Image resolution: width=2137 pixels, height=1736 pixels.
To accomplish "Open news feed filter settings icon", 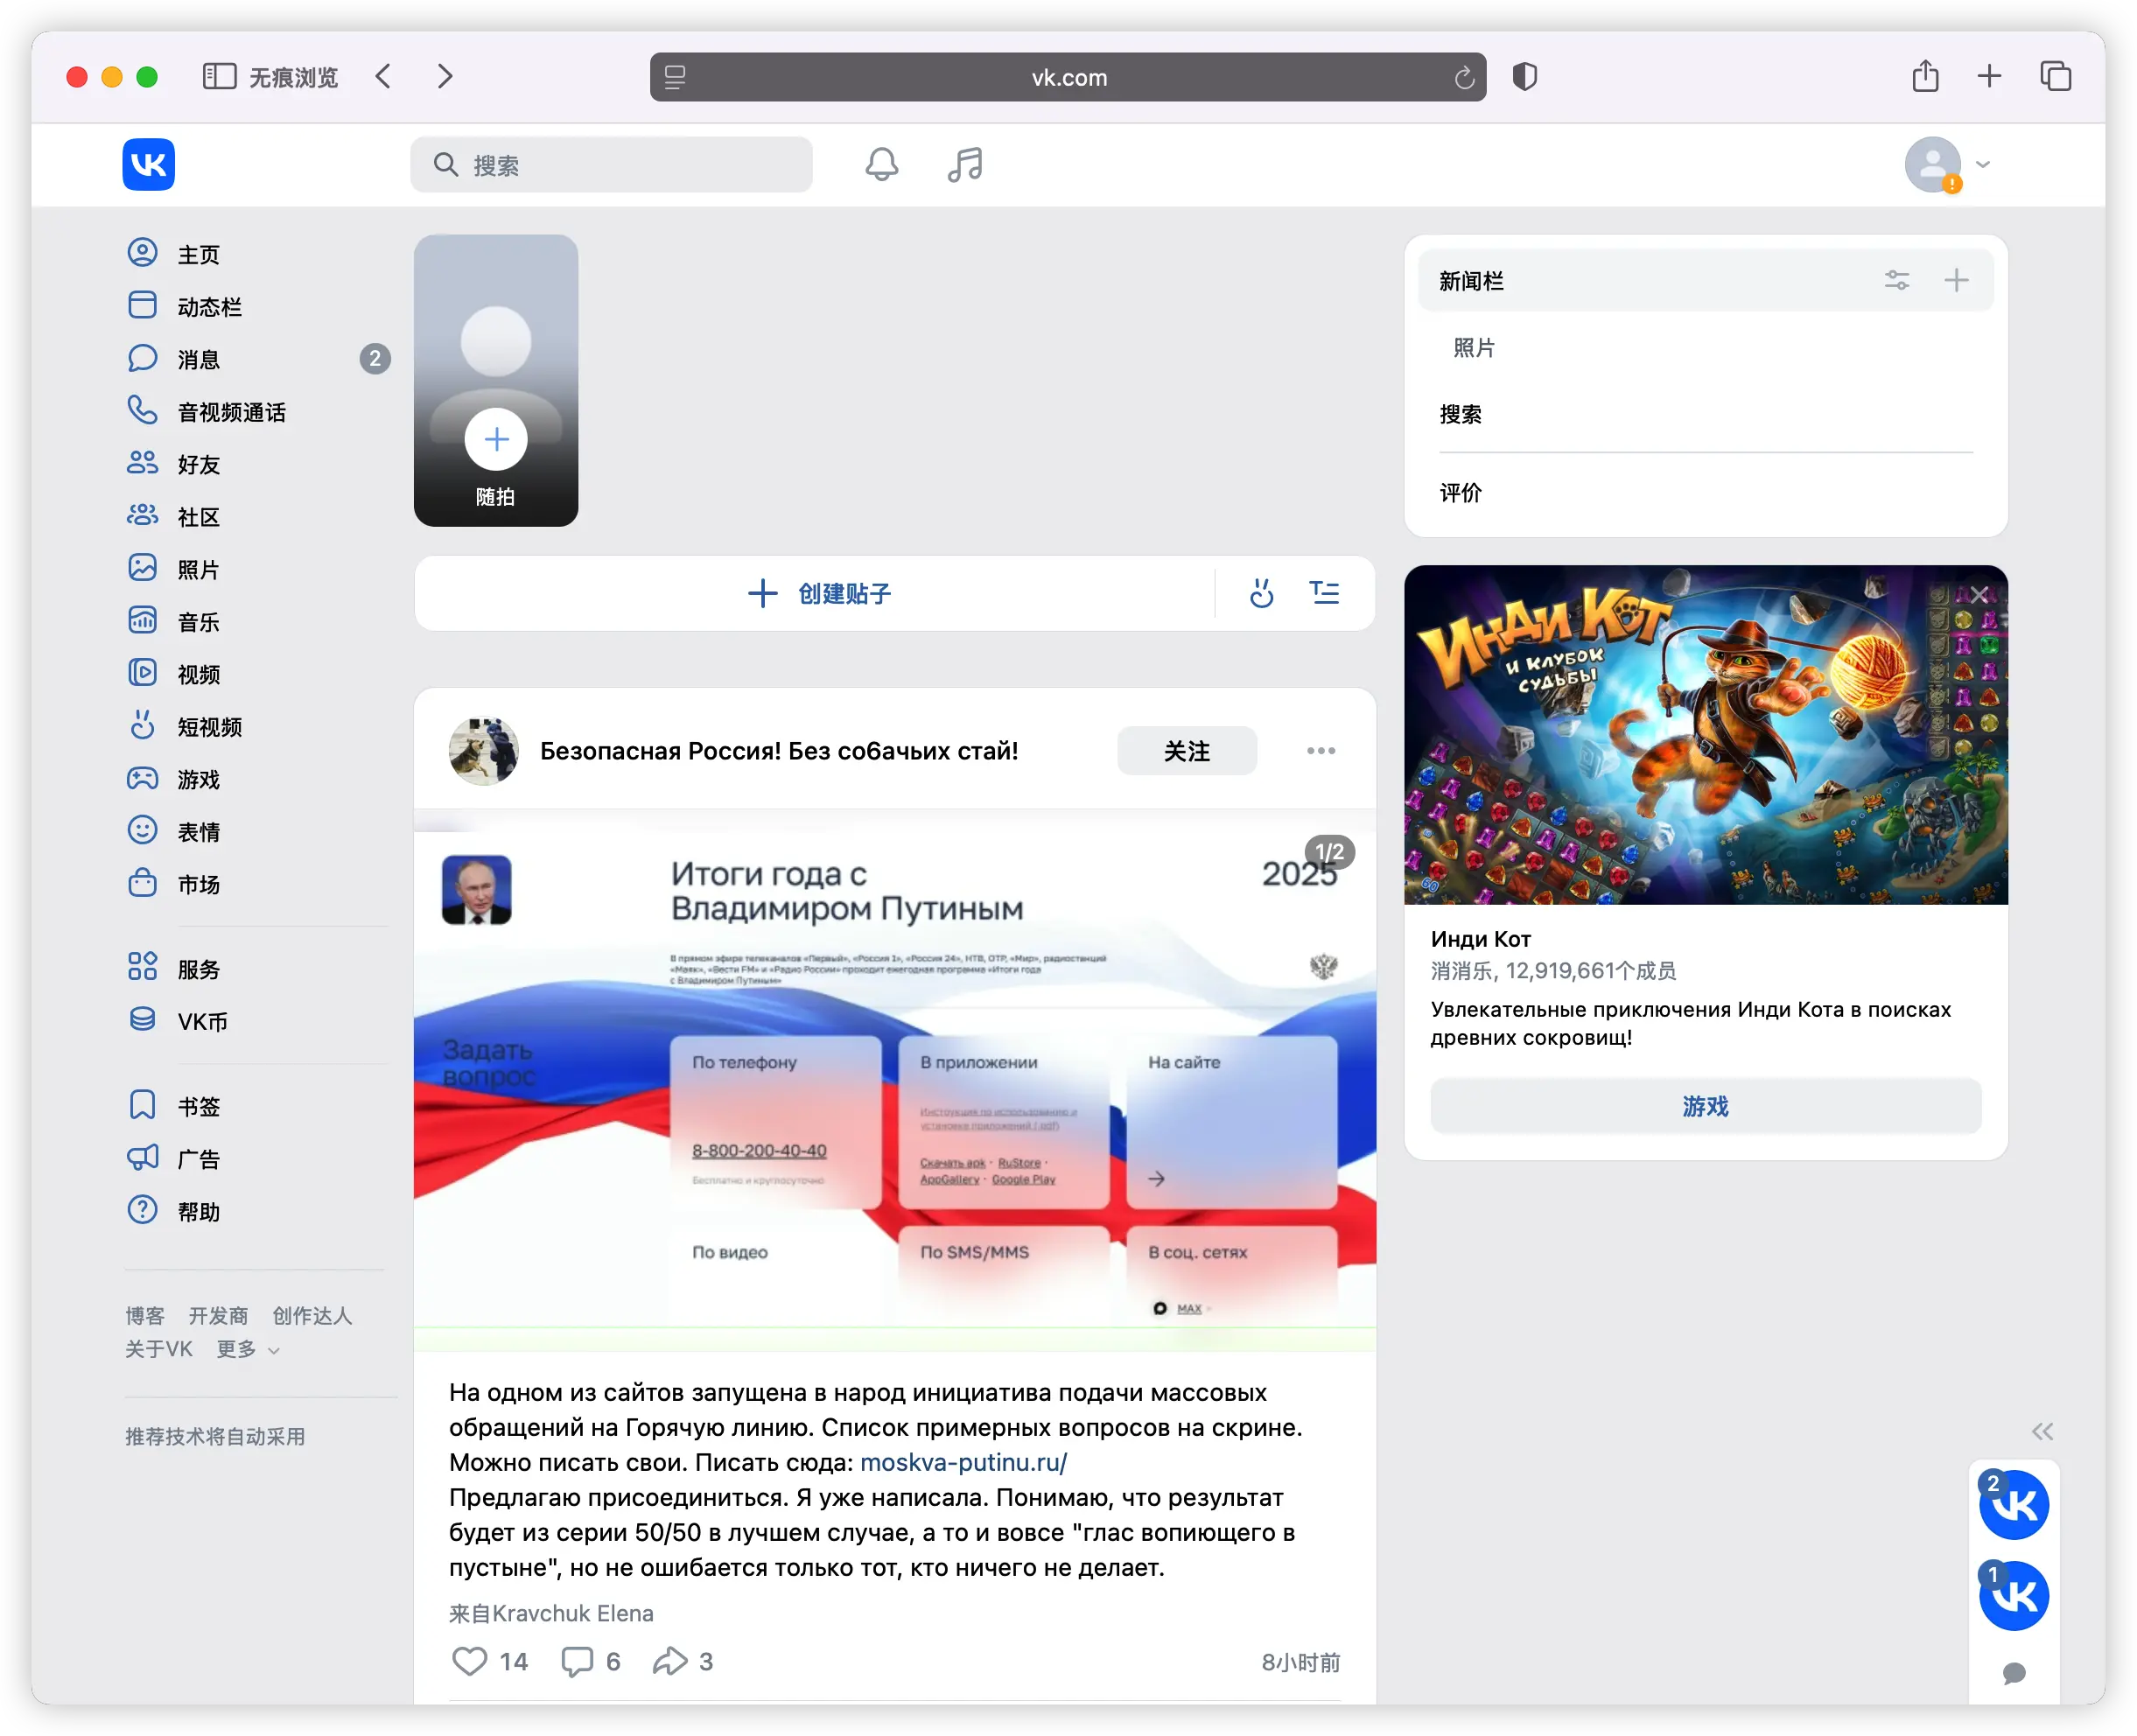I will click(1897, 280).
